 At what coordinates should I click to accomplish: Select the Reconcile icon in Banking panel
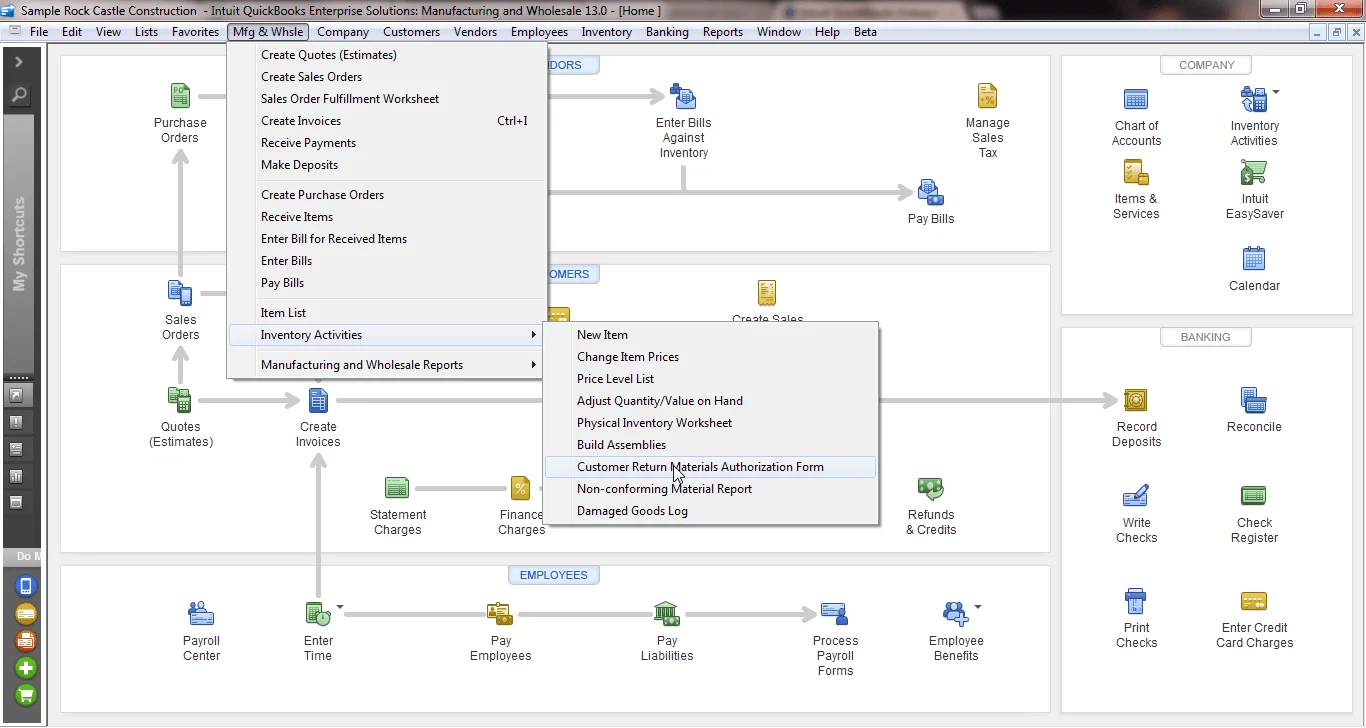(1254, 400)
